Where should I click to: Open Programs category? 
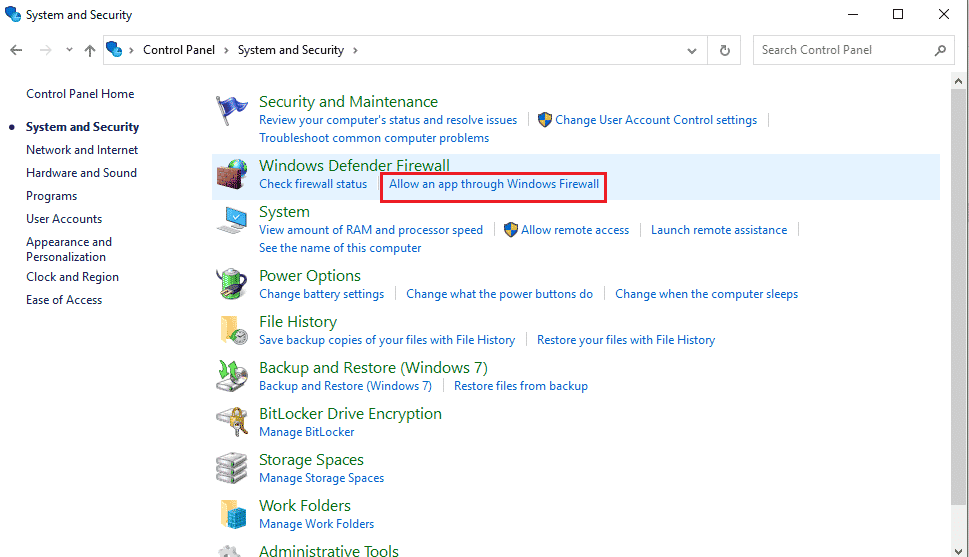click(x=51, y=196)
